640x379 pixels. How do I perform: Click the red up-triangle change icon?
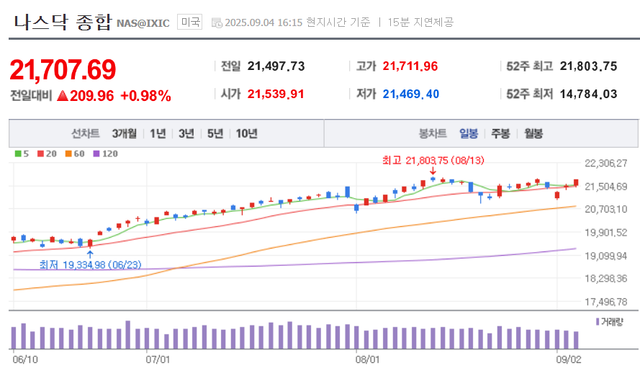click(x=62, y=96)
